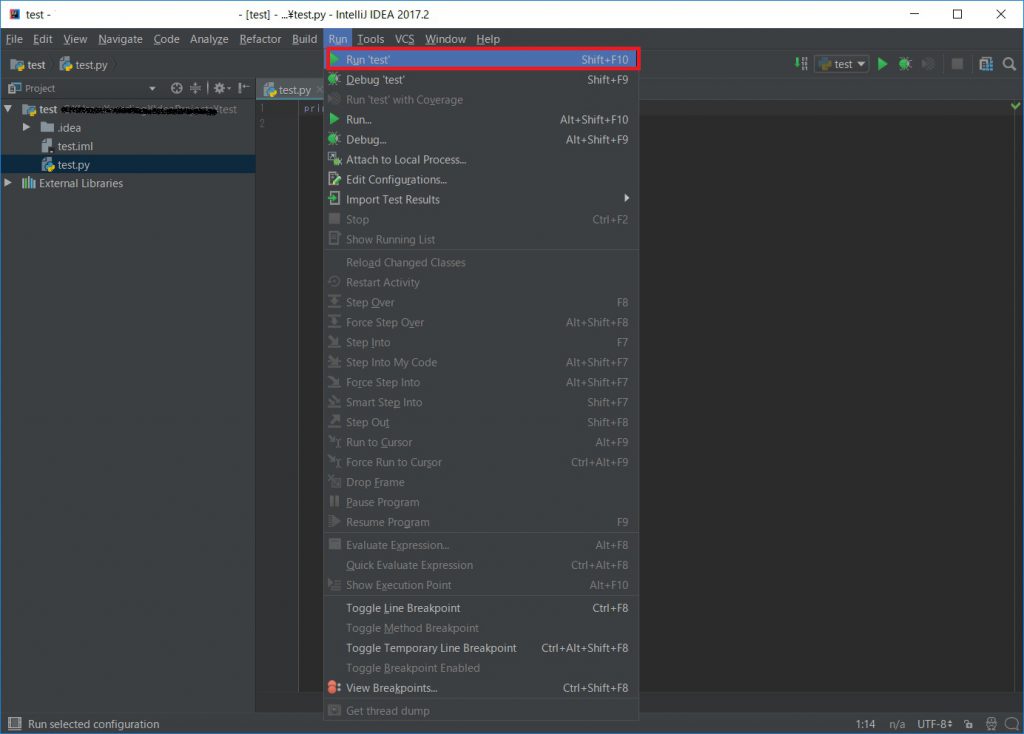1024x734 pixels.
Task: Expand the External Libraries node
Action: [x=9, y=183]
